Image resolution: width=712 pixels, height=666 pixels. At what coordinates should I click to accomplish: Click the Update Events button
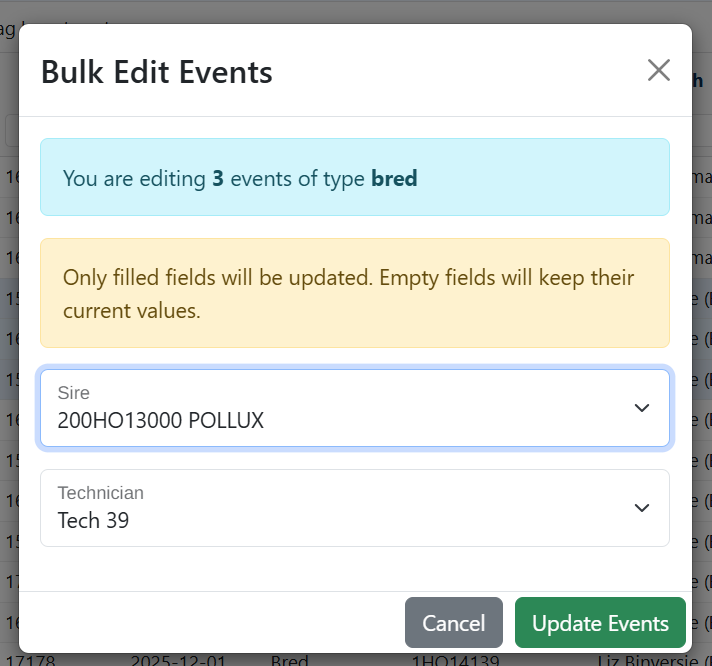(600, 623)
